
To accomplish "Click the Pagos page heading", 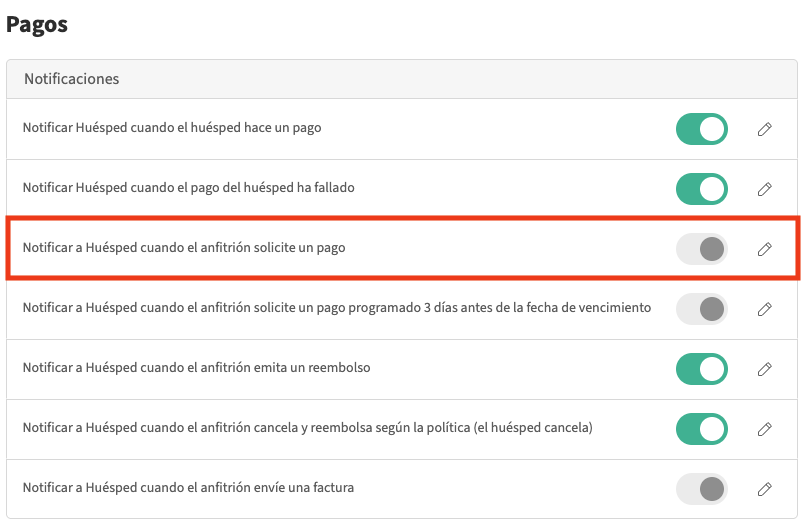I will (x=37, y=25).
